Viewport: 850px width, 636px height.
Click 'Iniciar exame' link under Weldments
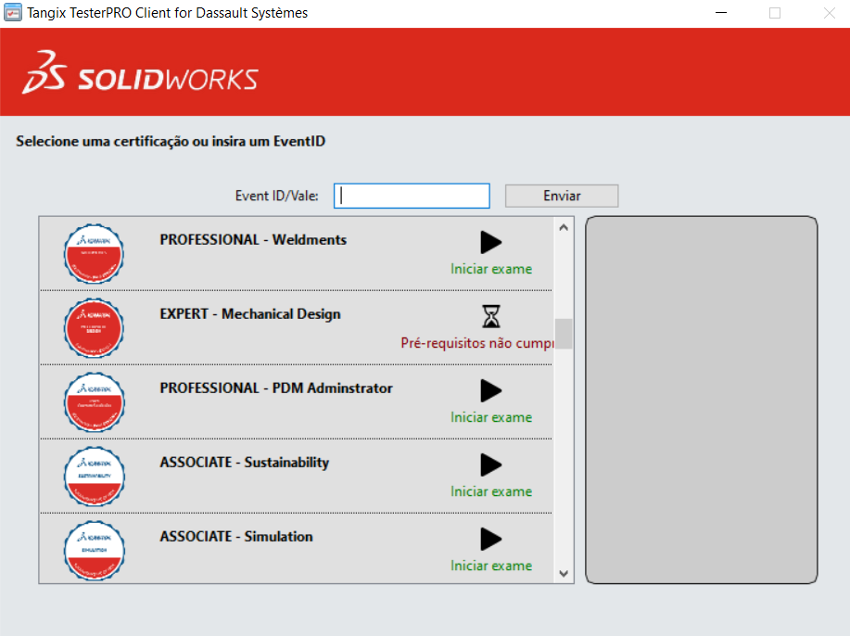(x=491, y=269)
